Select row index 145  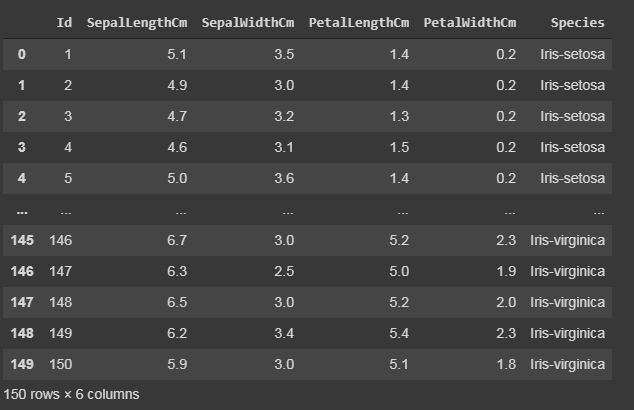(x=22, y=240)
